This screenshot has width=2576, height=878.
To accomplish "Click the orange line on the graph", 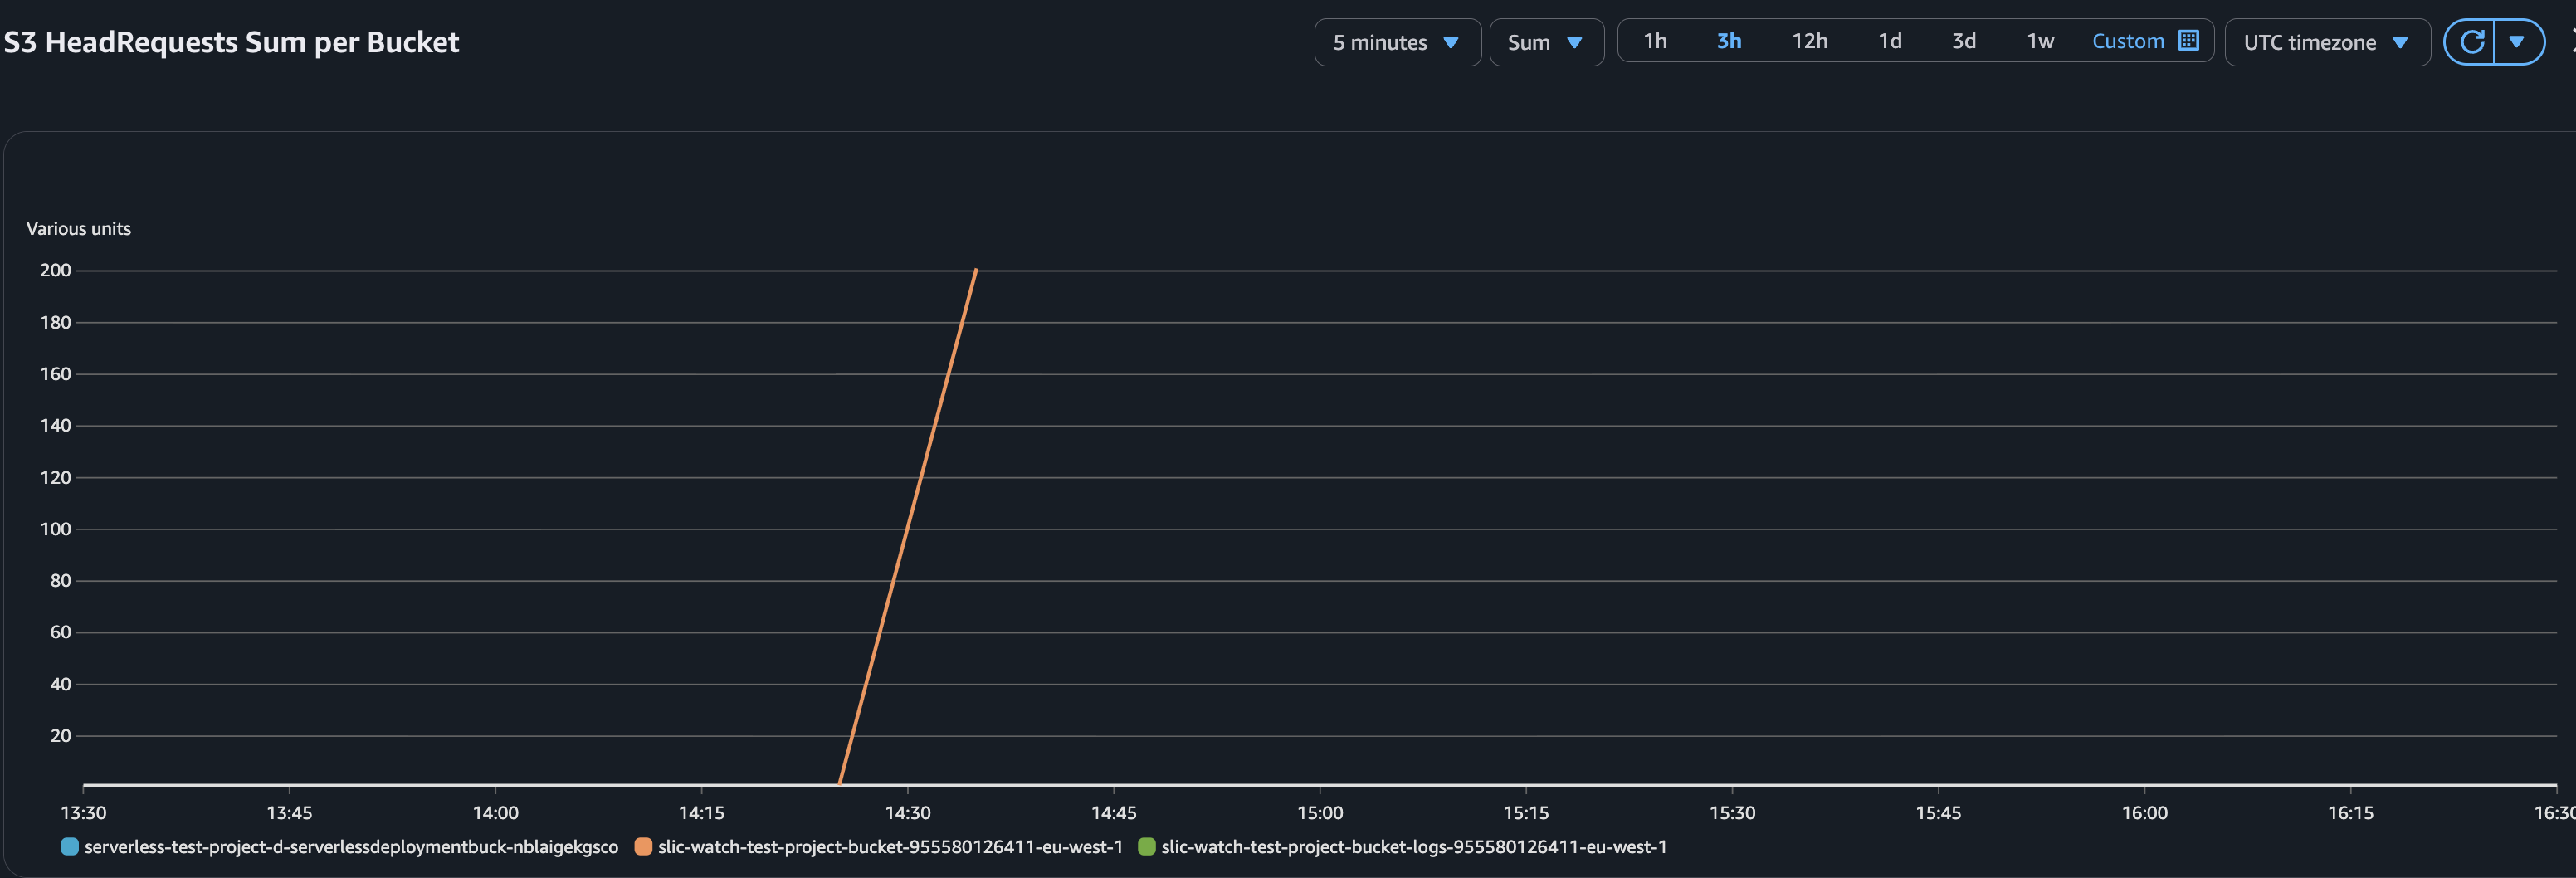I will [908, 526].
